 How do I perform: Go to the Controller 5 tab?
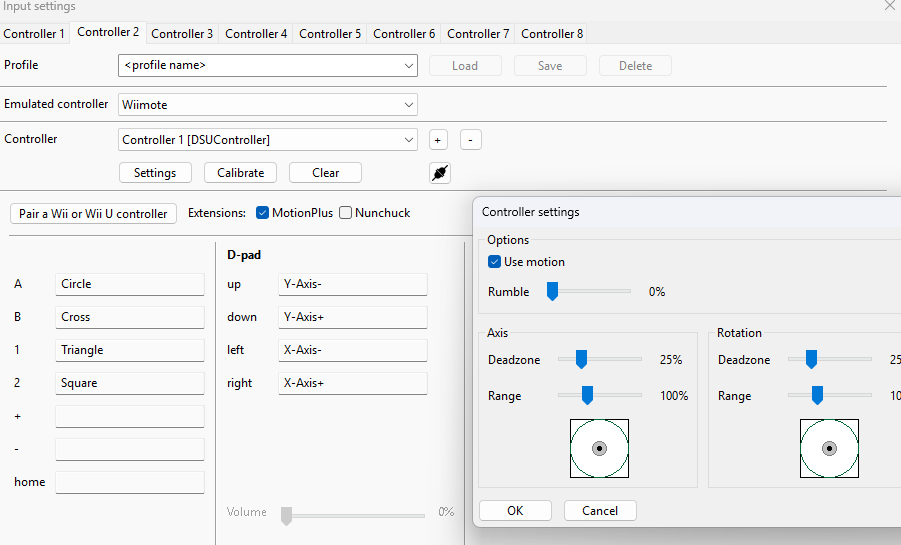click(330, 33)
